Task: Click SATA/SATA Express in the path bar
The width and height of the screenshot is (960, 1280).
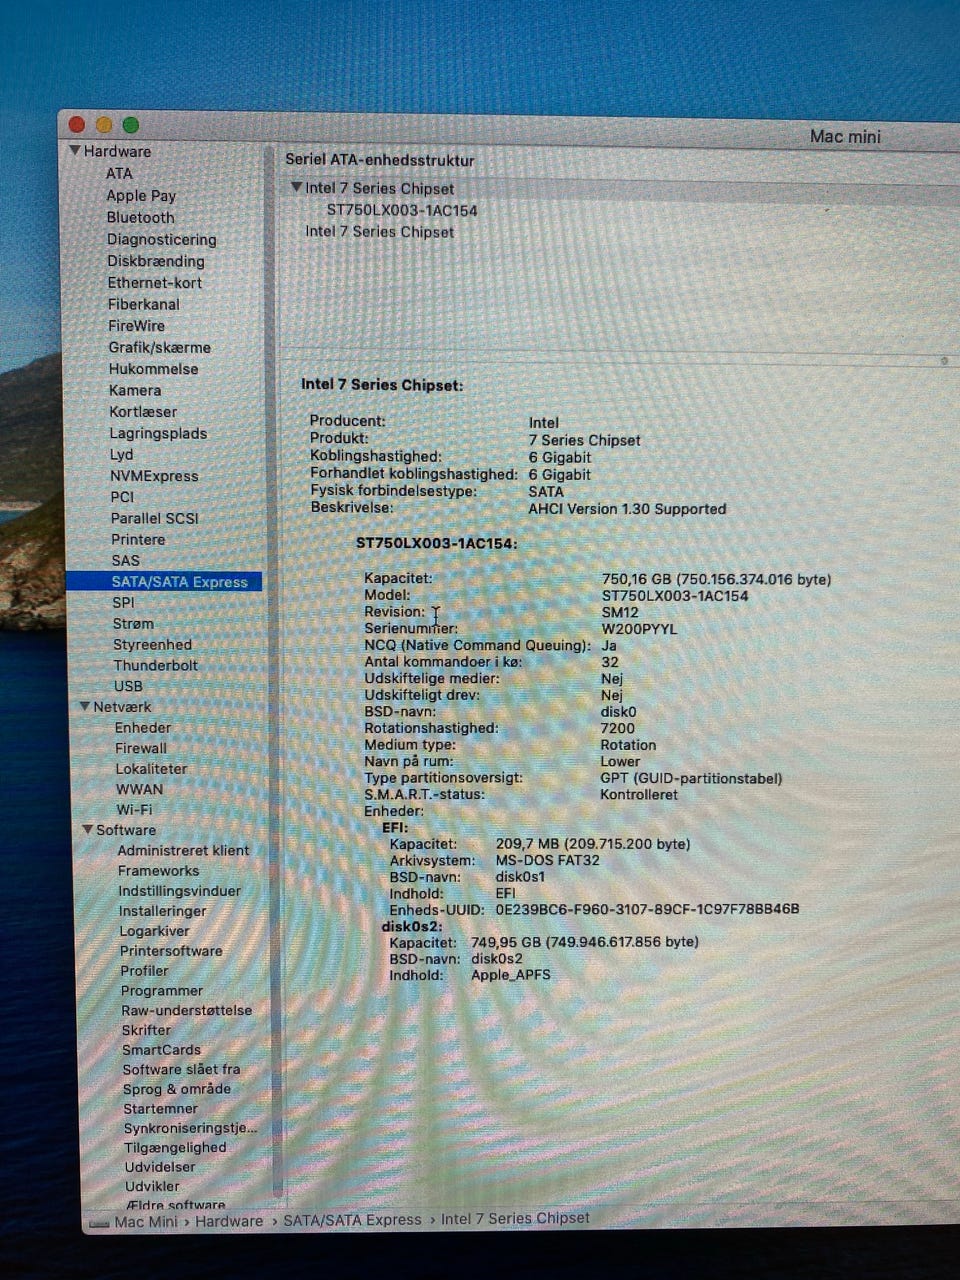Action: point(352,1220)
